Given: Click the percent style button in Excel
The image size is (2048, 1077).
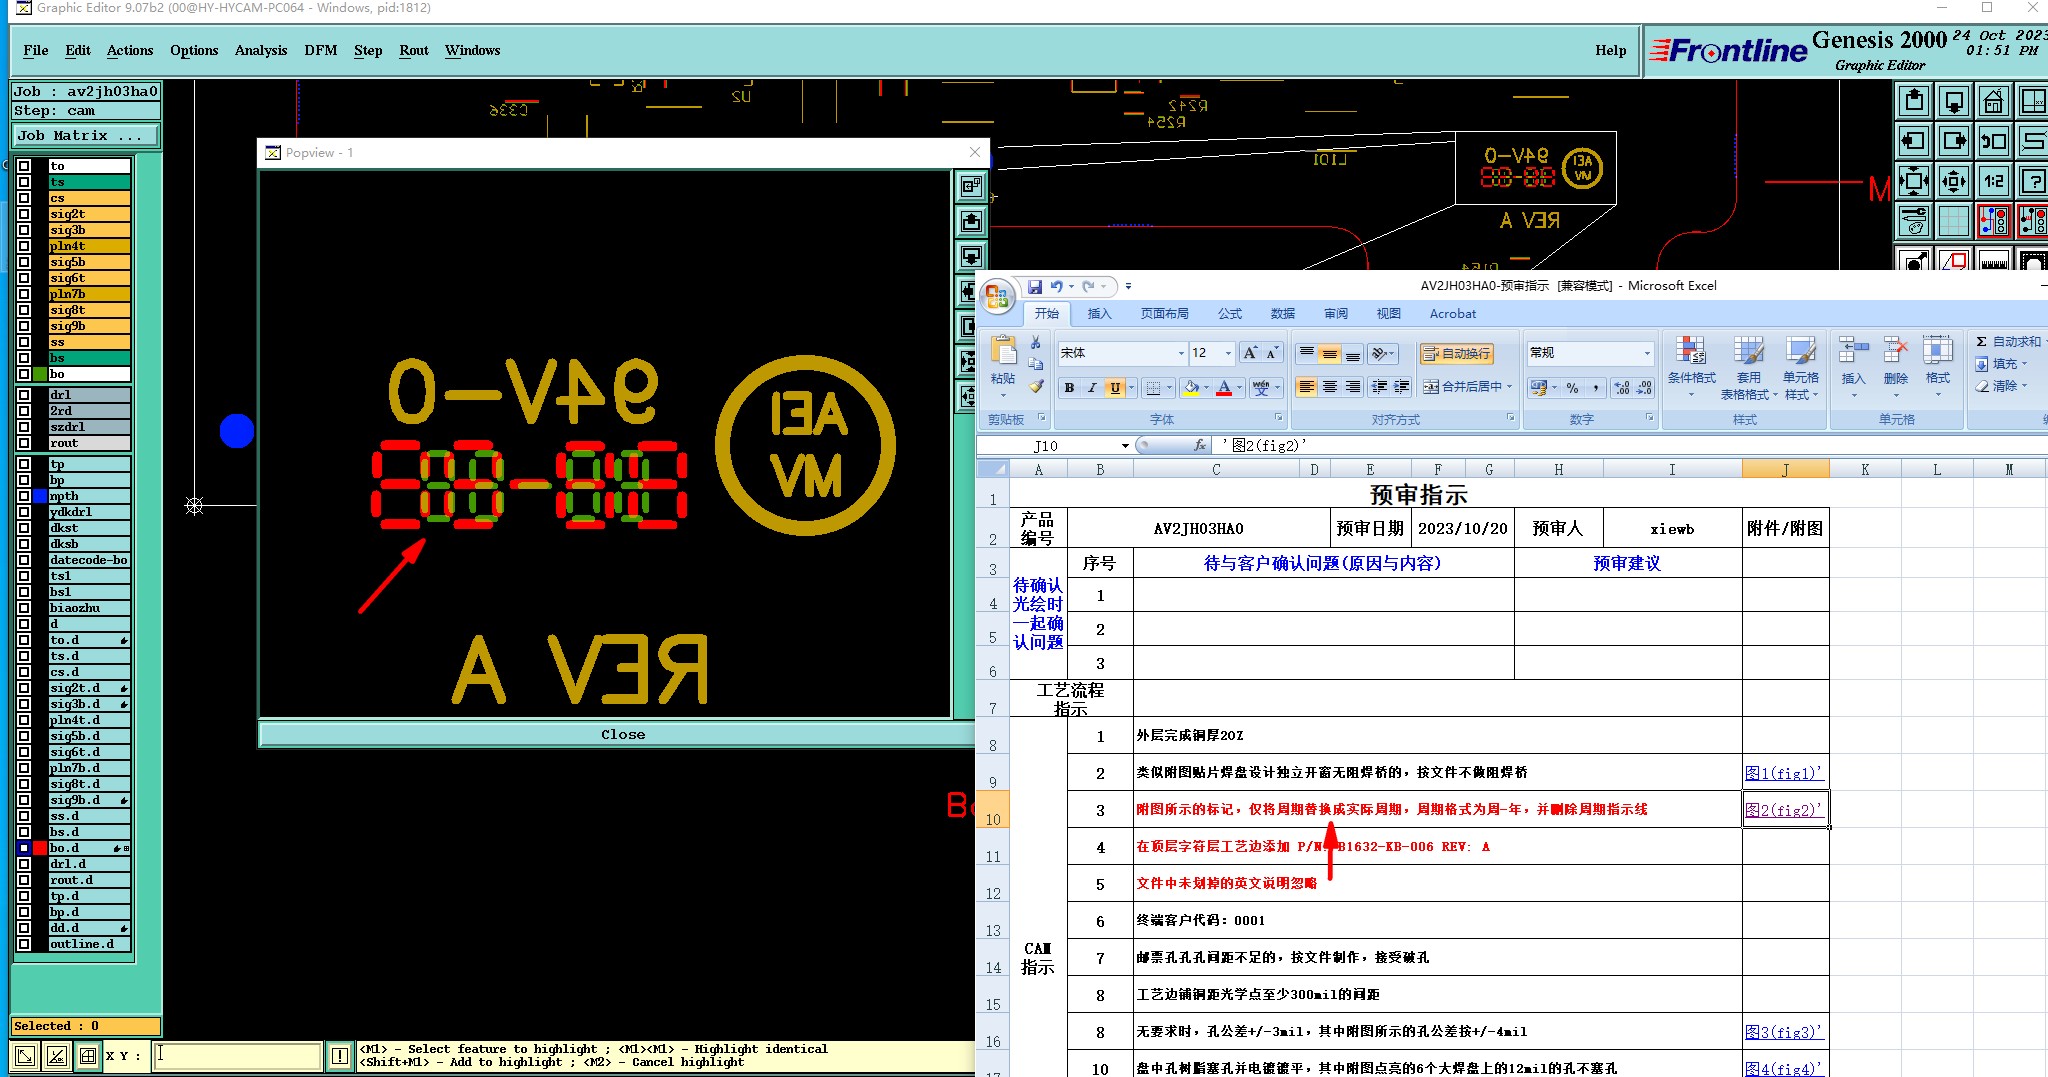Looking at the screenshot, I should click(x=1572, y=388).
